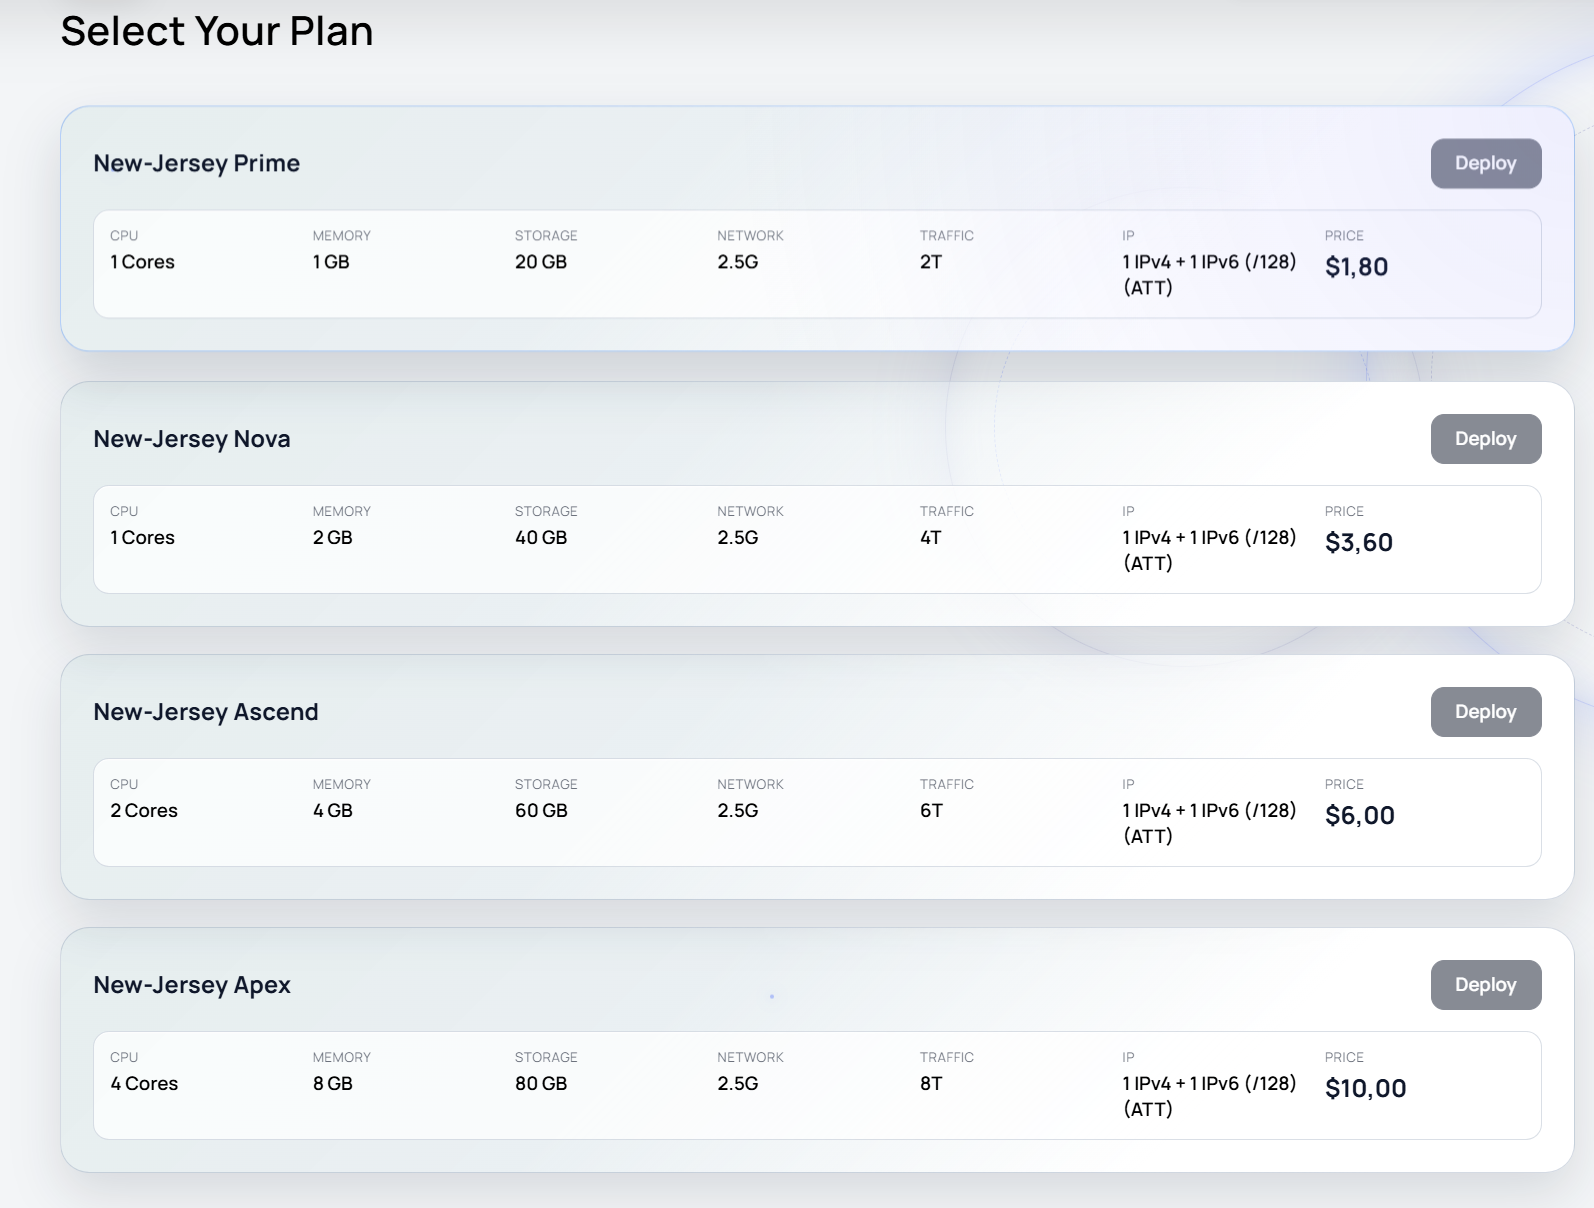Click the New-Jersey Apex plan title
Screen dimensions: 1594x1208
[191, 985]
